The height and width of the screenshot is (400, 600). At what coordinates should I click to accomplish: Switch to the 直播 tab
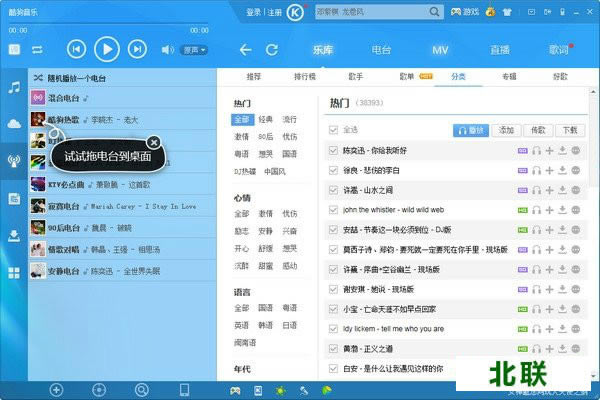(x=500, y=50)
